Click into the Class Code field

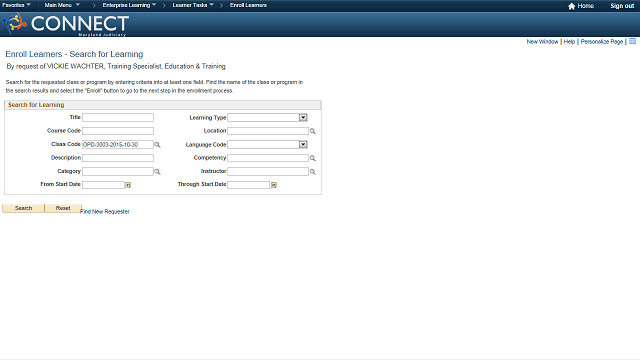(118, 144)
